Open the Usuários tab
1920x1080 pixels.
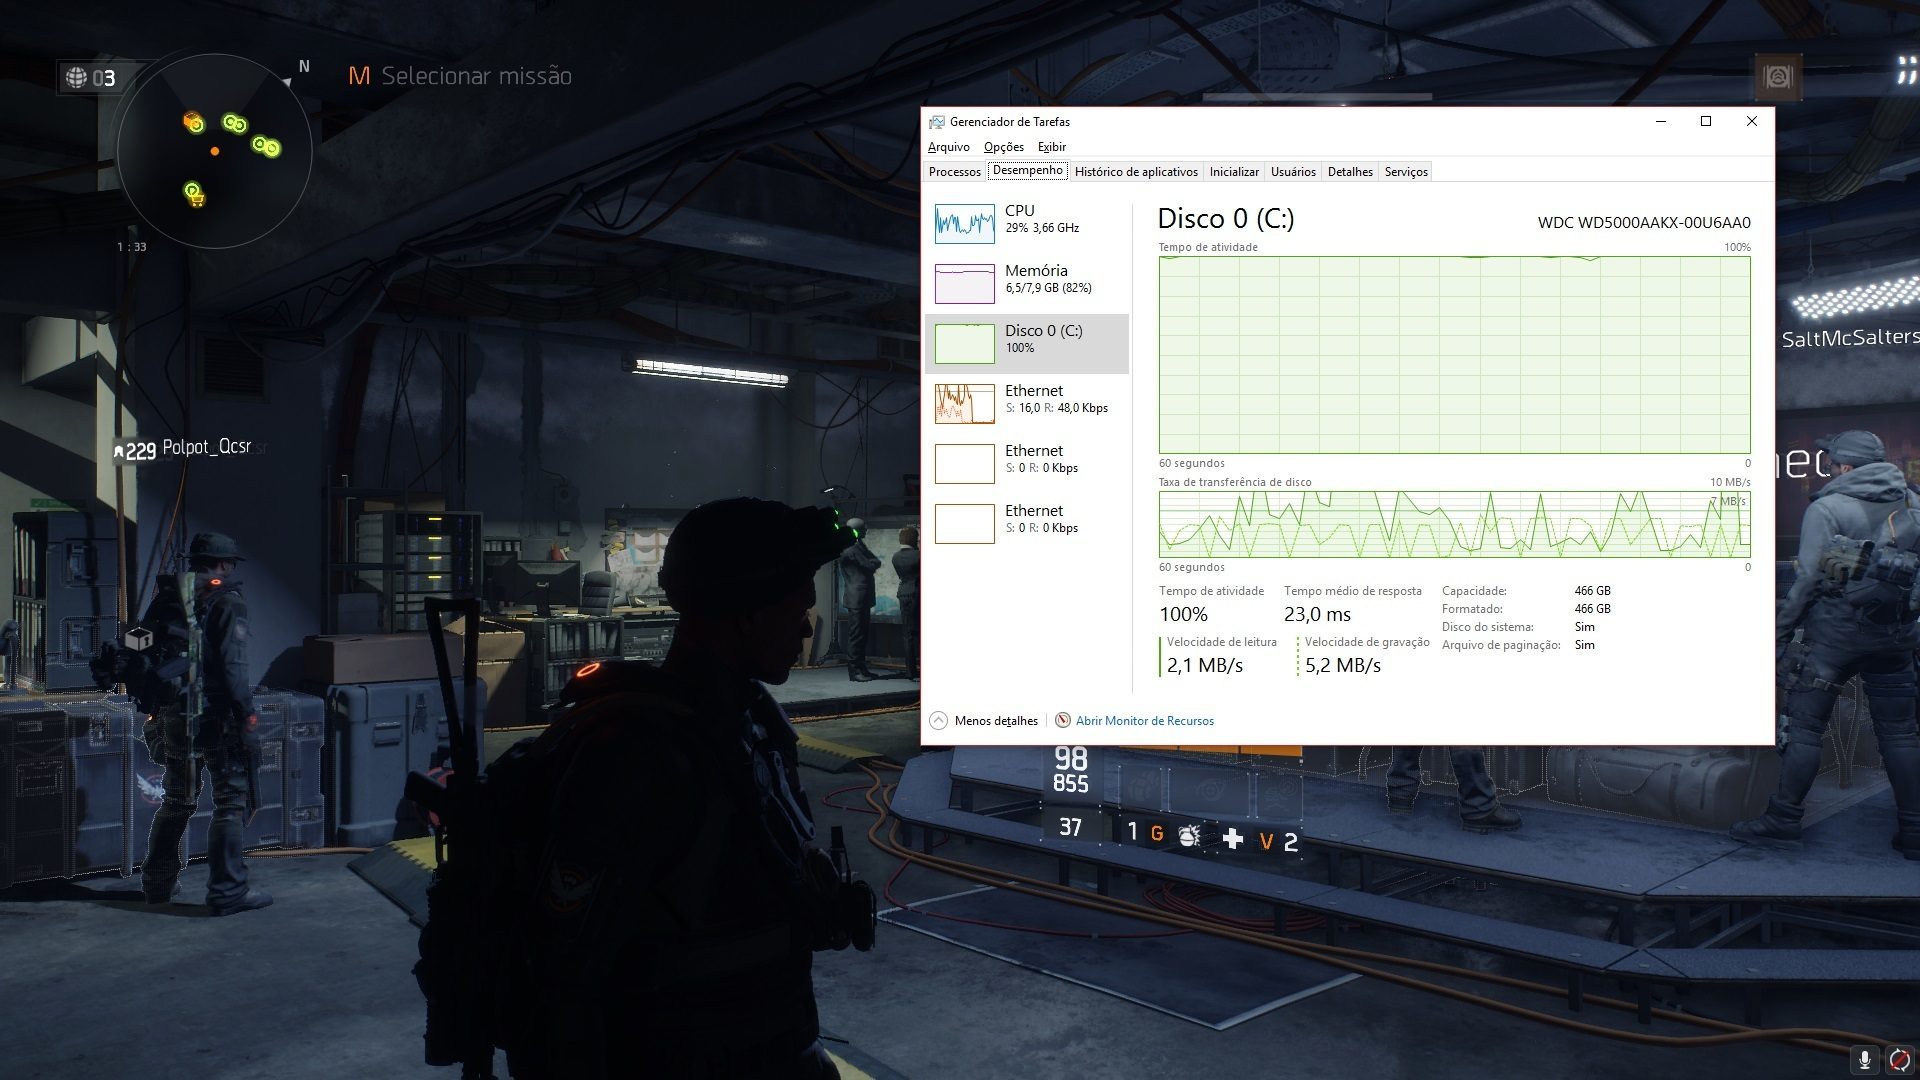(1293, 172)
